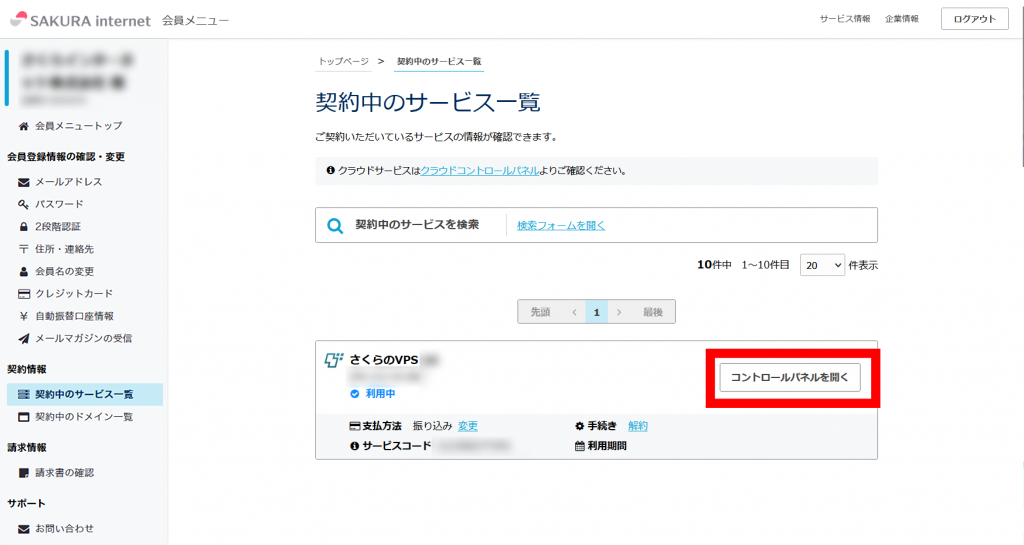Open 会員メニュートップ in sidebar
Image resolution: width=1024 pixels, height=545 pixels.
pos(78,126)
